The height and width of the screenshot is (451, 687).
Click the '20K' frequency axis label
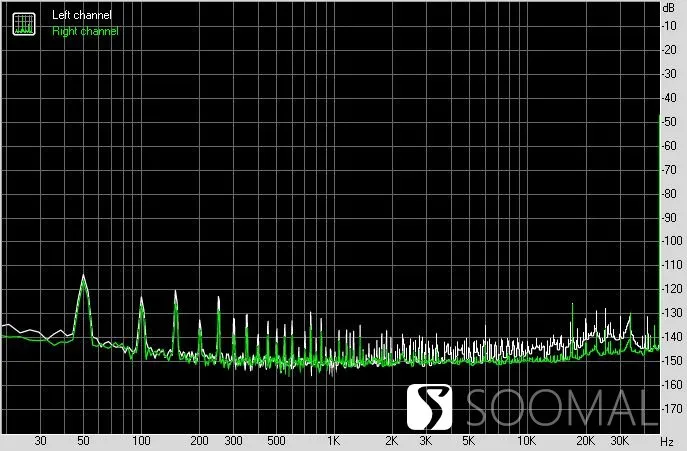point(585,440)
